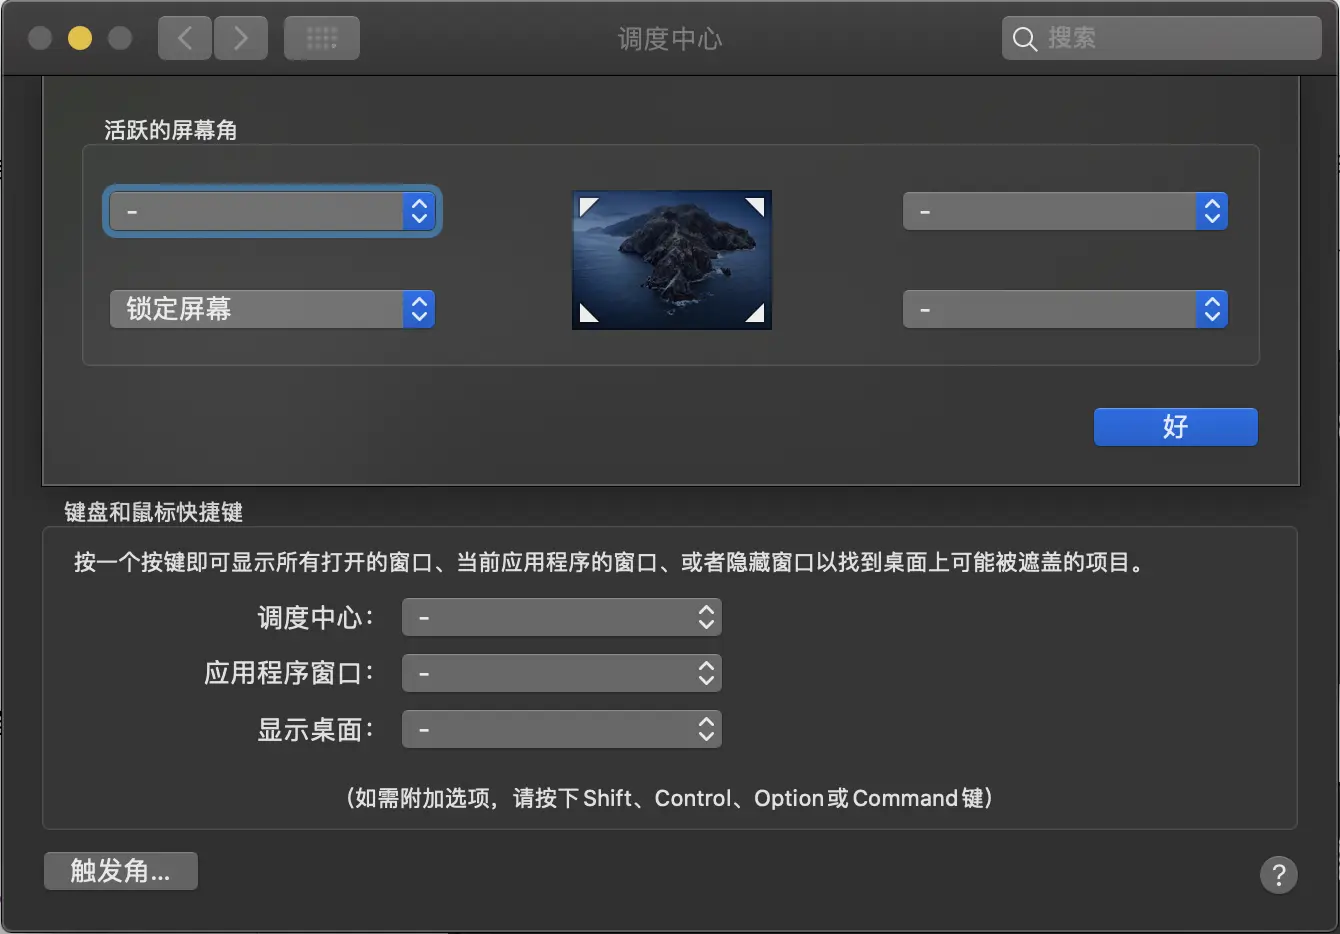Viewport: 1340px width, 934px height.
Task: Open help with the question mark button
Action: point(1278,875)
